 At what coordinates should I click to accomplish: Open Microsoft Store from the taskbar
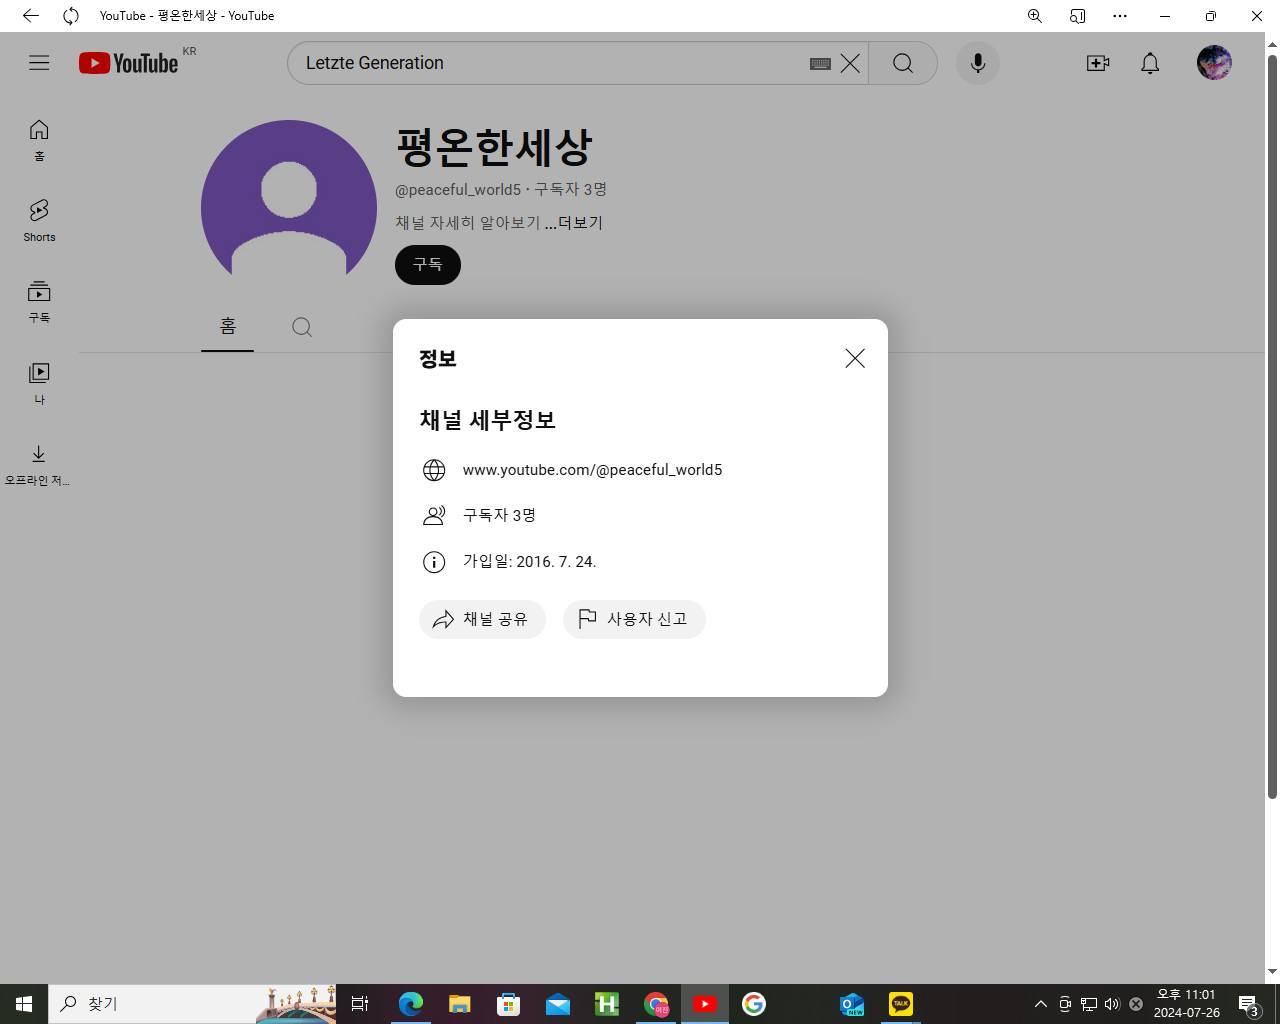[x=508, y=1004]
